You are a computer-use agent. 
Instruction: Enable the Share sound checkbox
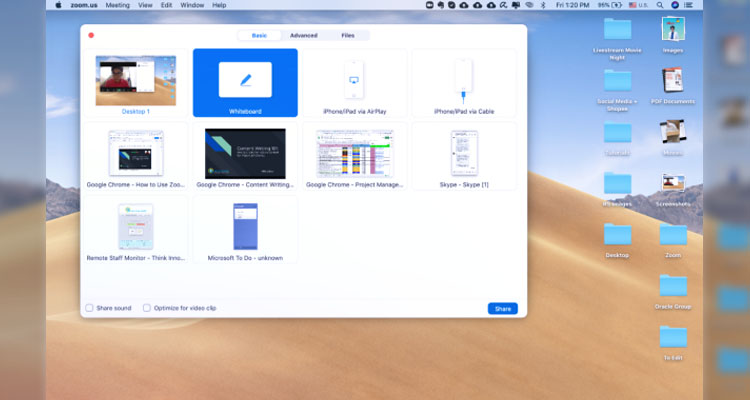(89, 308)
